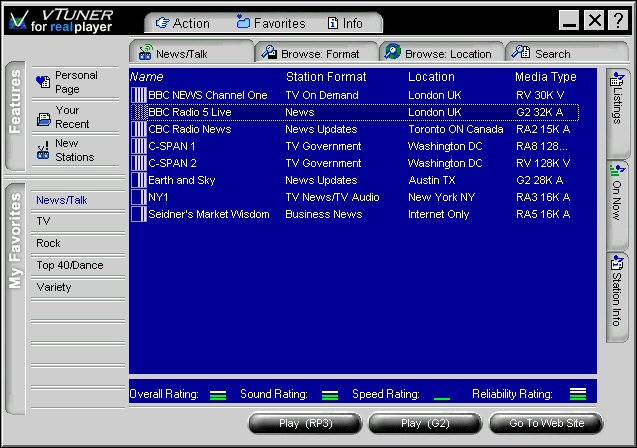Choose the Variety favorites category
Image resolution: width=637 pixels, height=448 pixels.
(x=54, y=287)
